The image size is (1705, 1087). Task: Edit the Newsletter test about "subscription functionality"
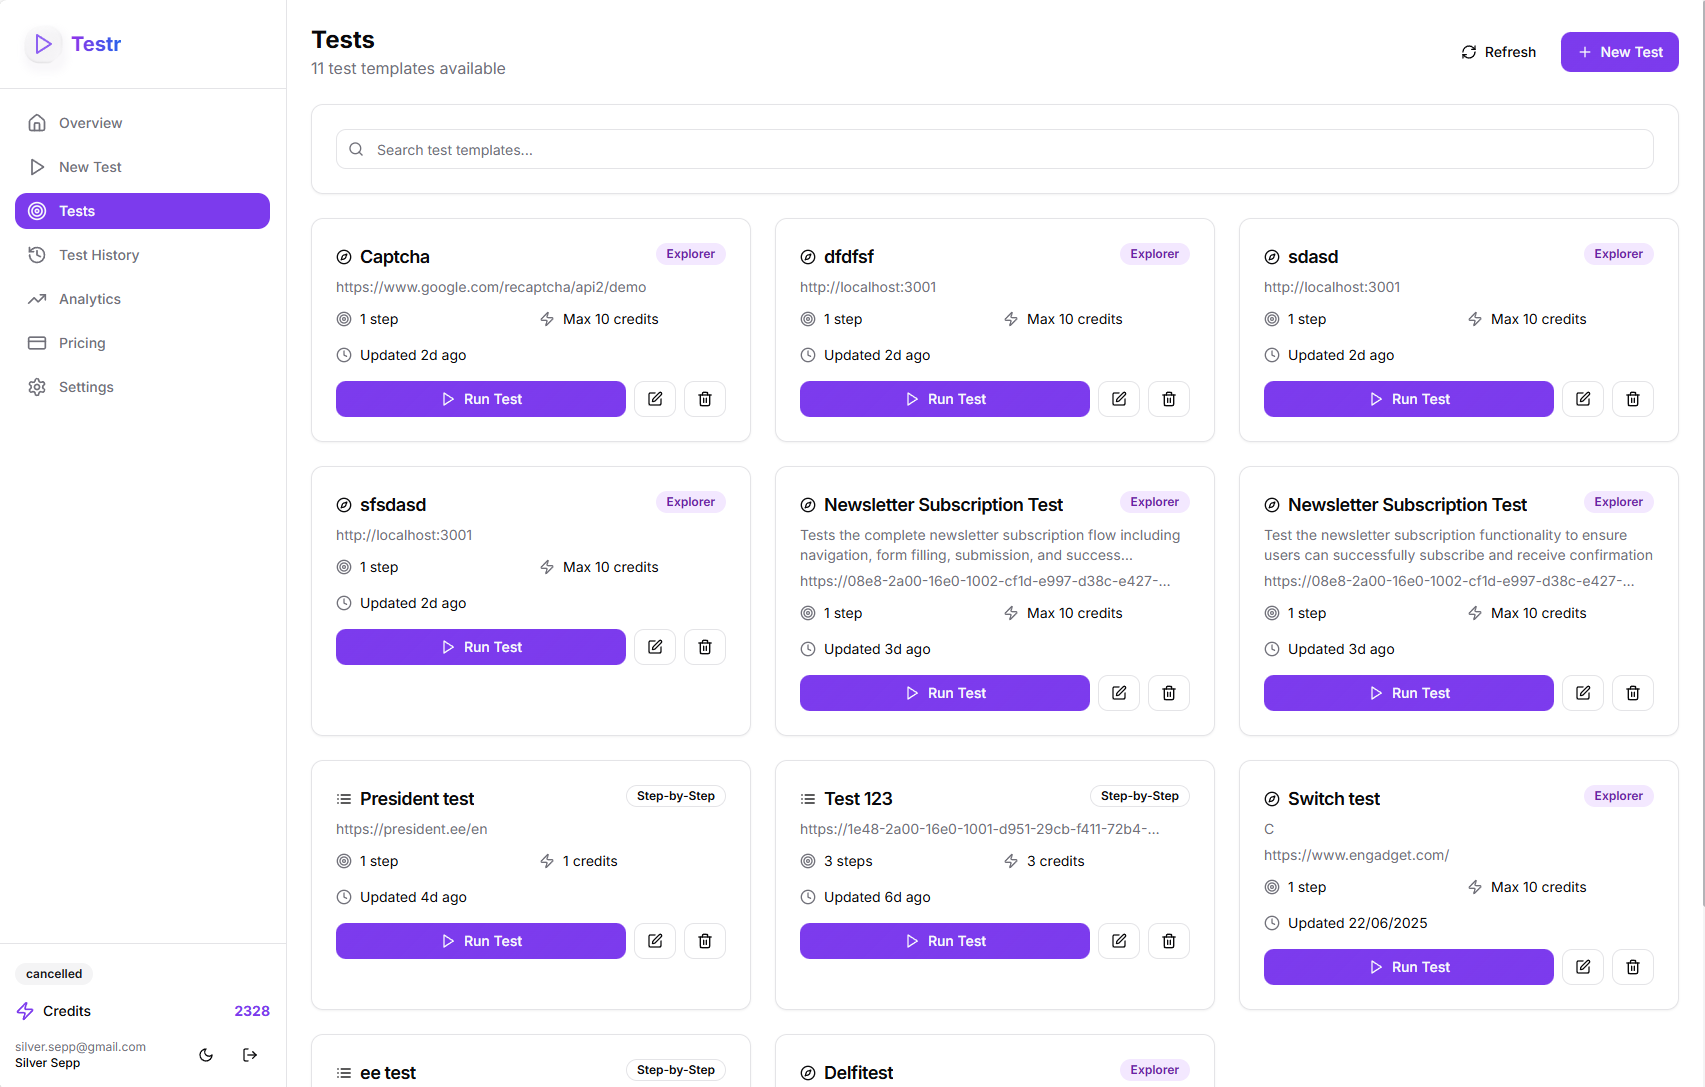pos(1583,693)
